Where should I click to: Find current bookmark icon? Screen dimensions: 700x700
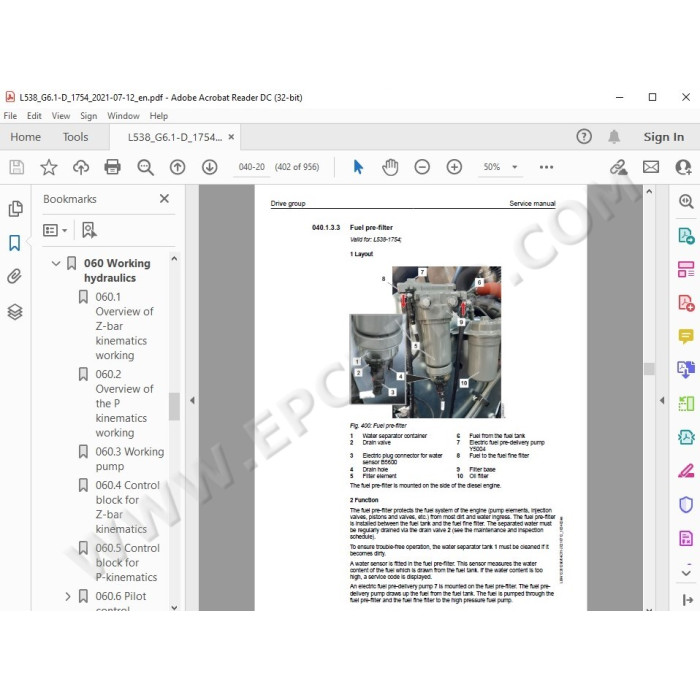[89, 230]
